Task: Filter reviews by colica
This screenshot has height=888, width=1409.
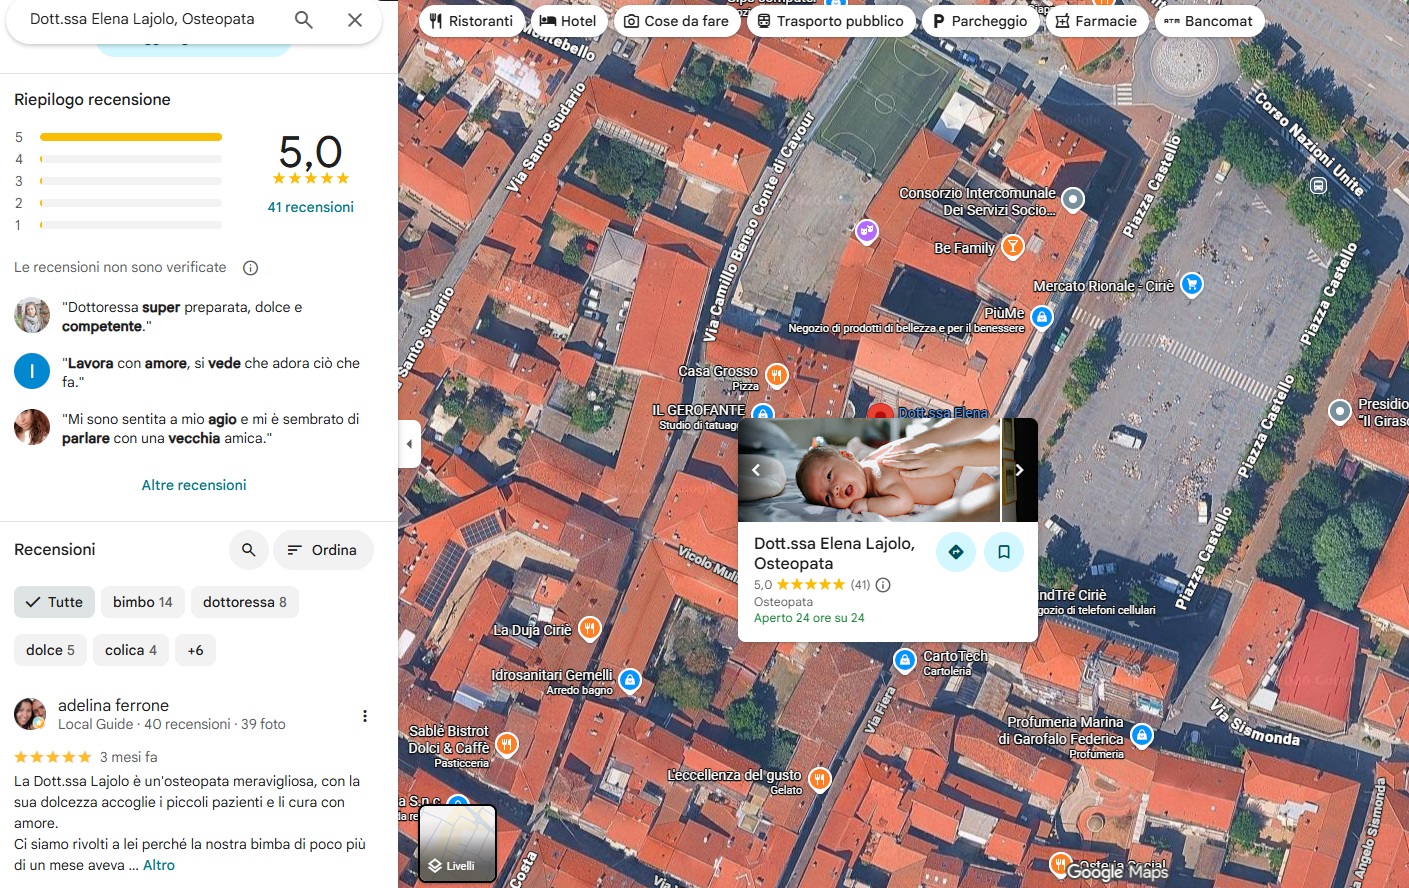Action: (x=131, y=650)
